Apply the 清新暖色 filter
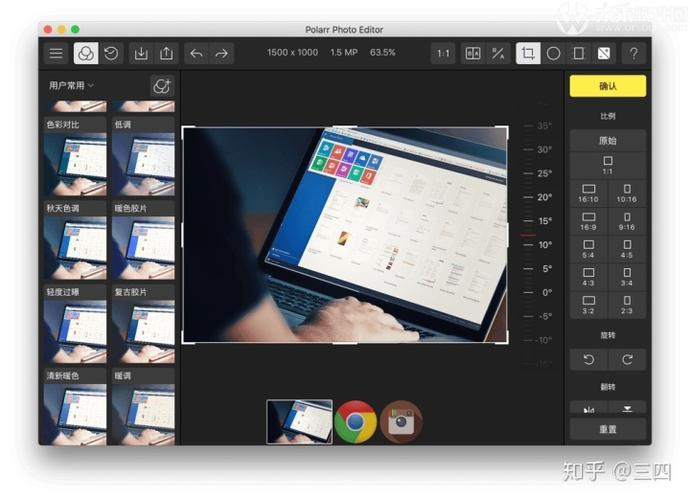Viewport: 690px width, 500px height. pyautogui.click(x=75, y=407)
